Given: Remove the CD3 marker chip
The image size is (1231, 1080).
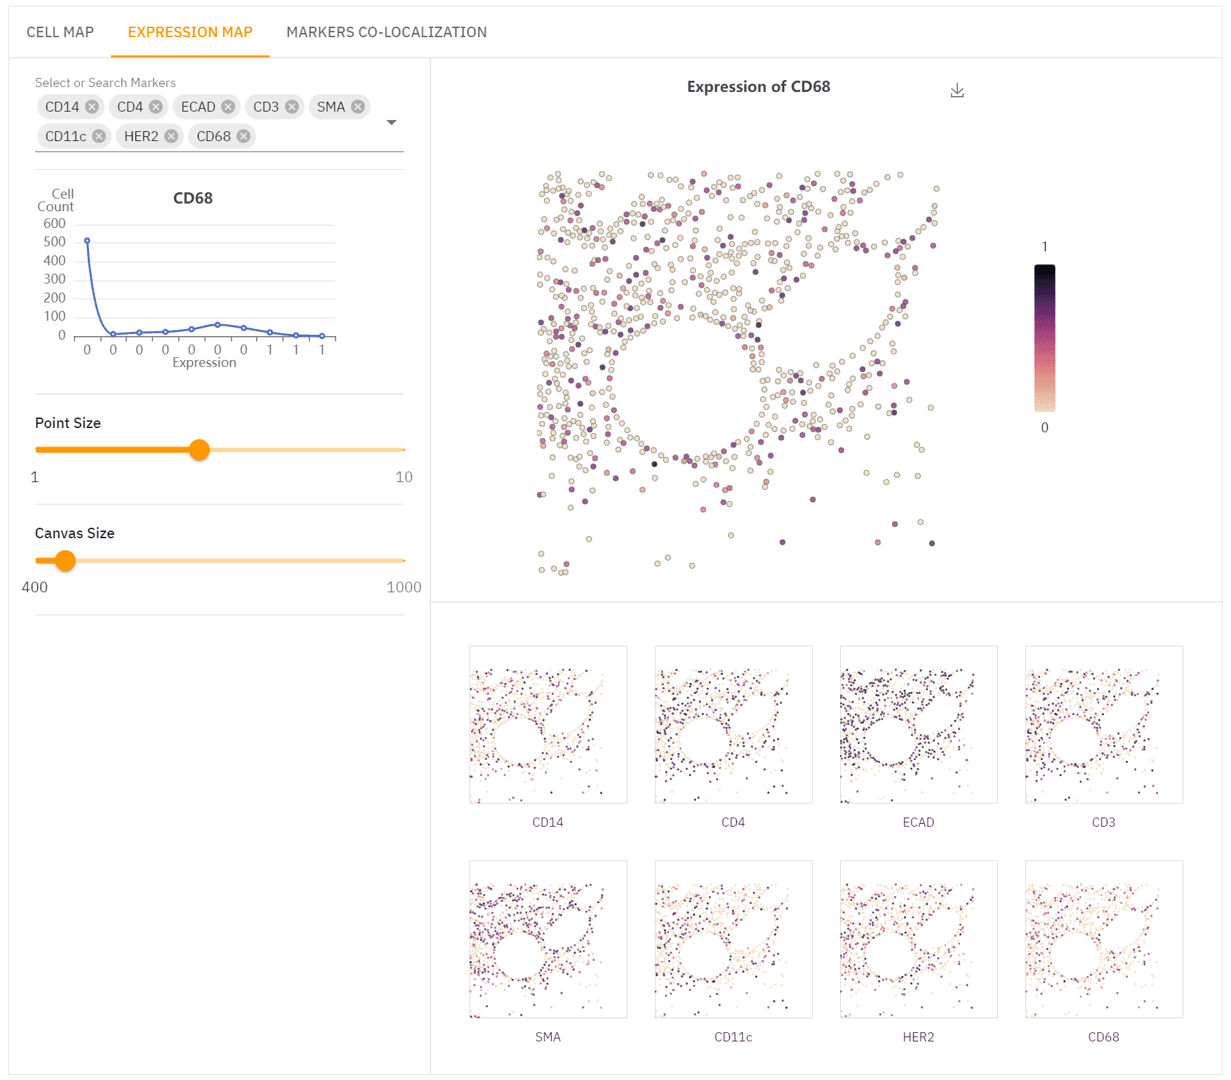Looking at the screenshot, I should (x=292, y=107).
